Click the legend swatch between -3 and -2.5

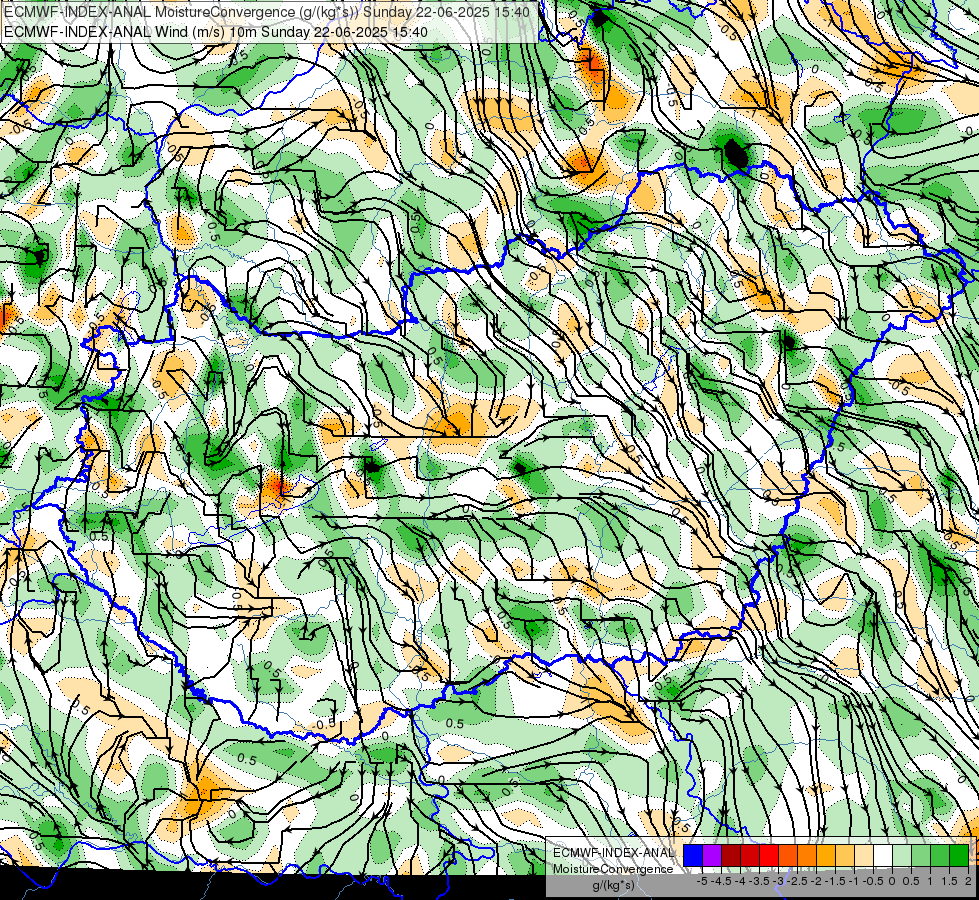788,855
